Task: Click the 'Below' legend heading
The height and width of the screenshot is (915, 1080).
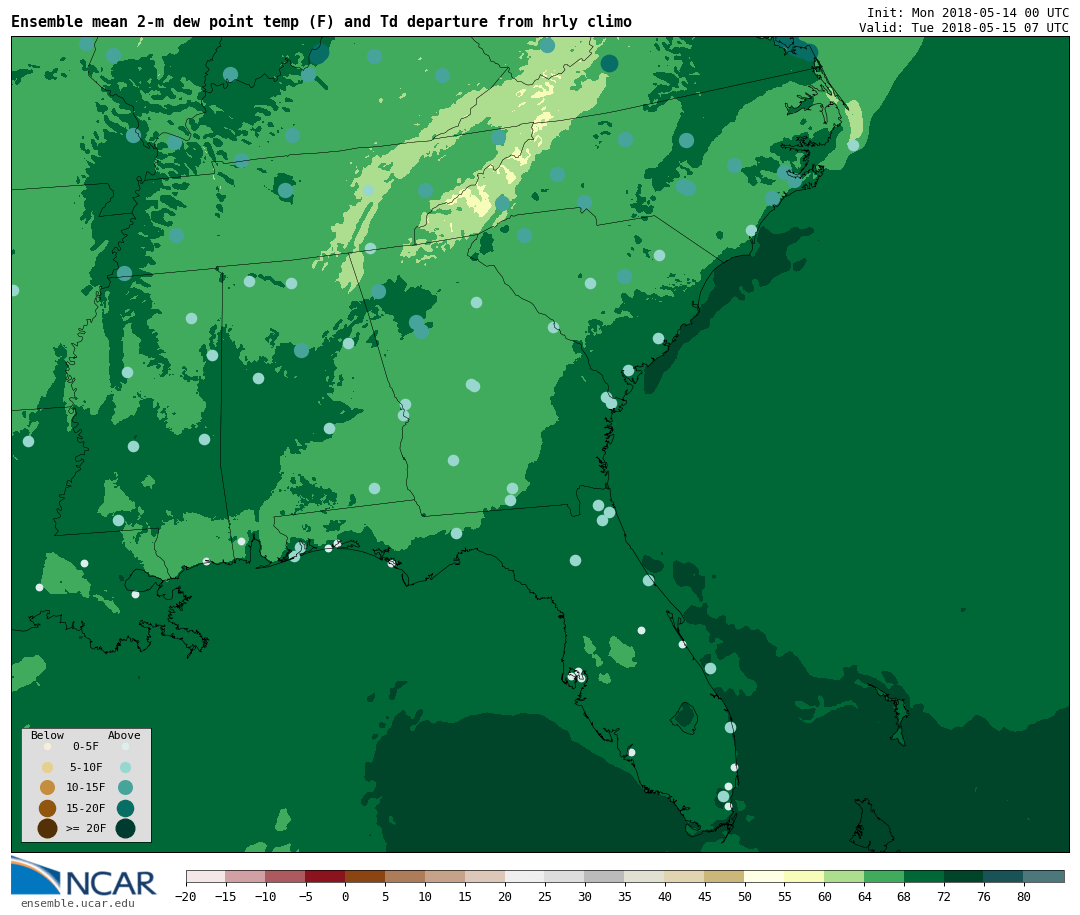Action: pos(48,735)
